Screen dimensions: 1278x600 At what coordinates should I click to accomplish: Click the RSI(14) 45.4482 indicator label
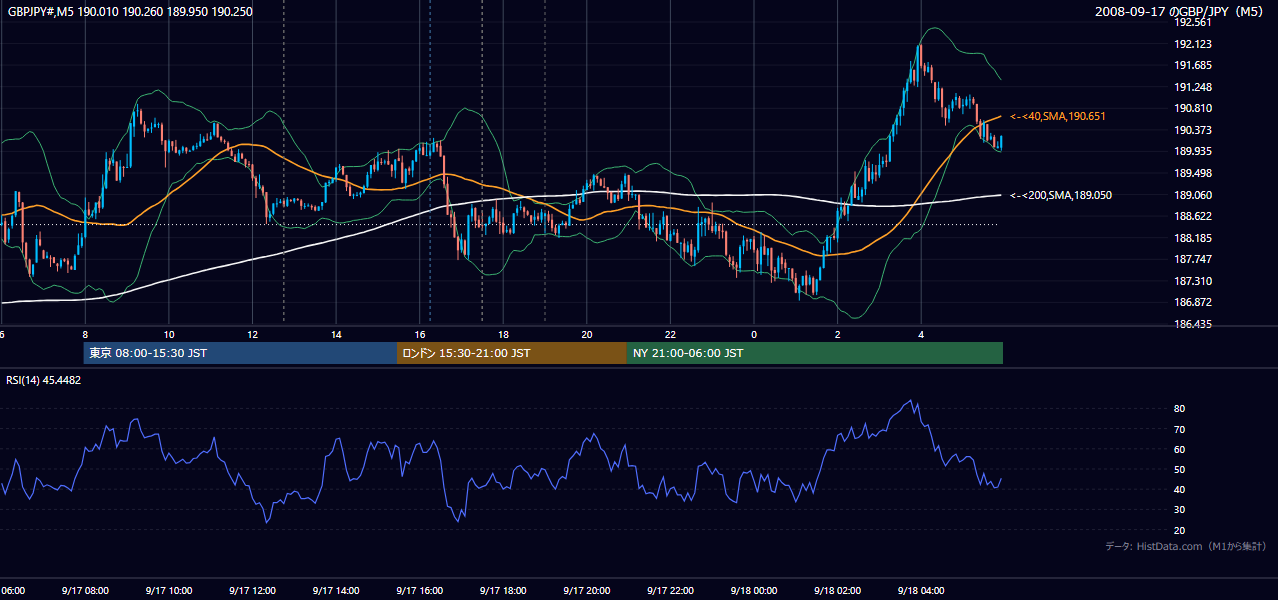pyautogui.click(x=44, y=380)
